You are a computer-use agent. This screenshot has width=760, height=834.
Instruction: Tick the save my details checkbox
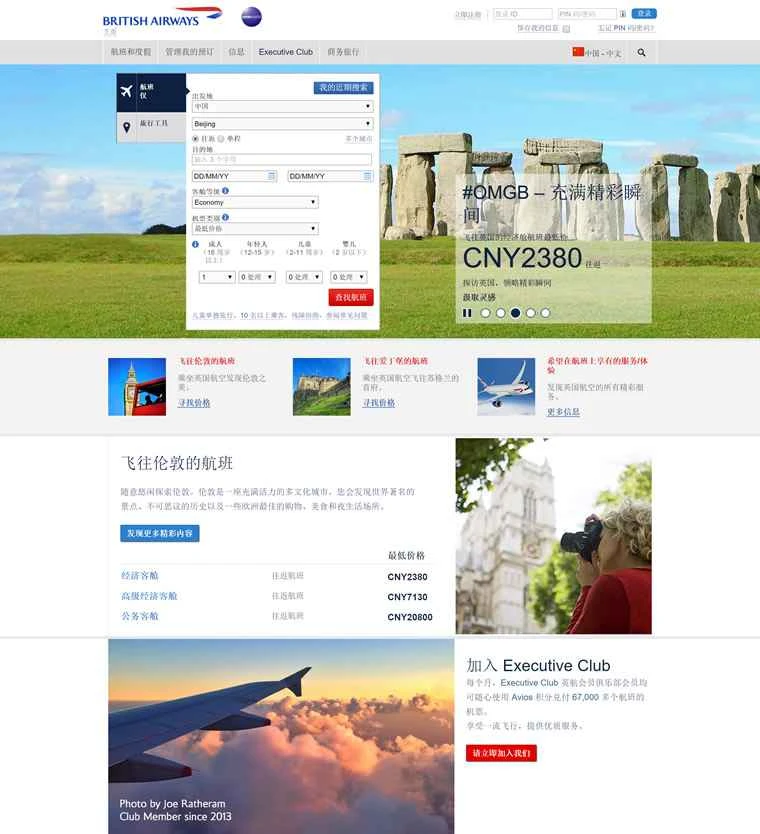click(566, 29)
